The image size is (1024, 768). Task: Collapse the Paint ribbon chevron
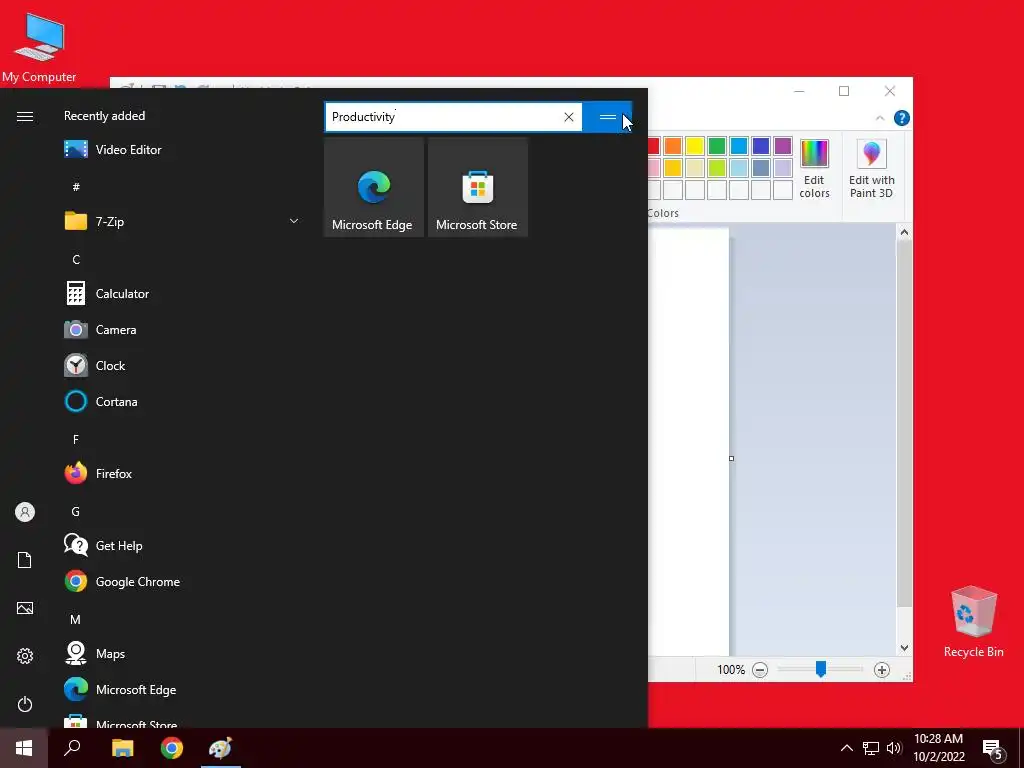coord(880,118)
